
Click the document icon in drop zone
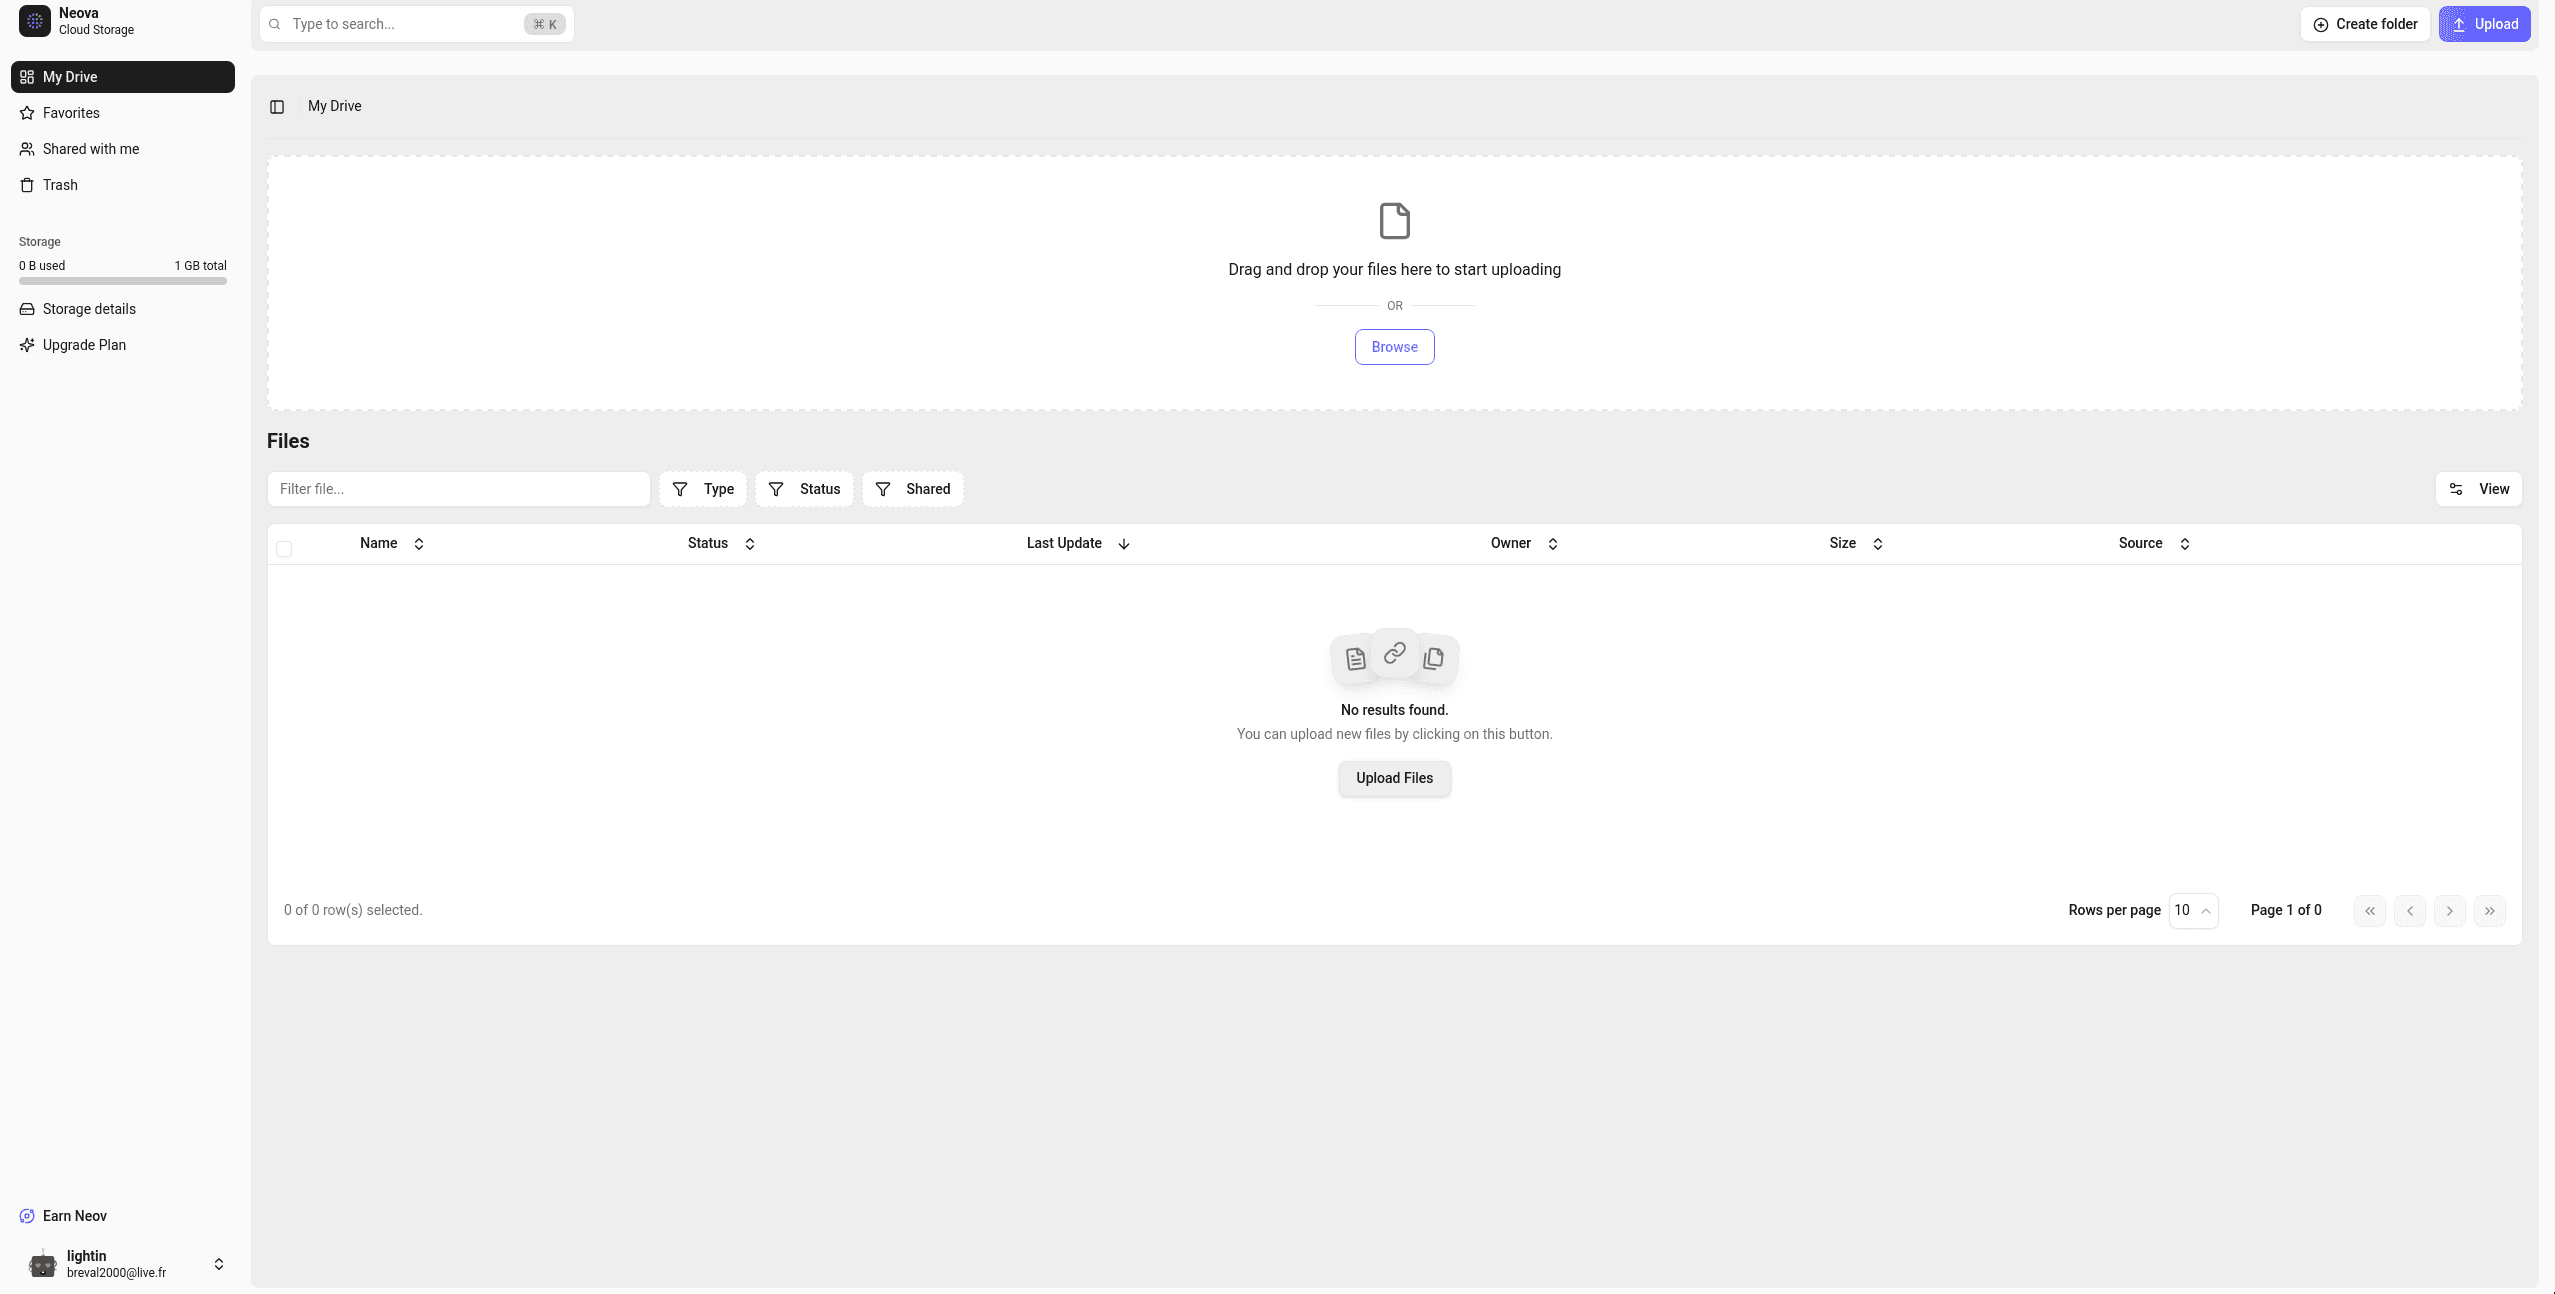click(x=1394, y=221)
